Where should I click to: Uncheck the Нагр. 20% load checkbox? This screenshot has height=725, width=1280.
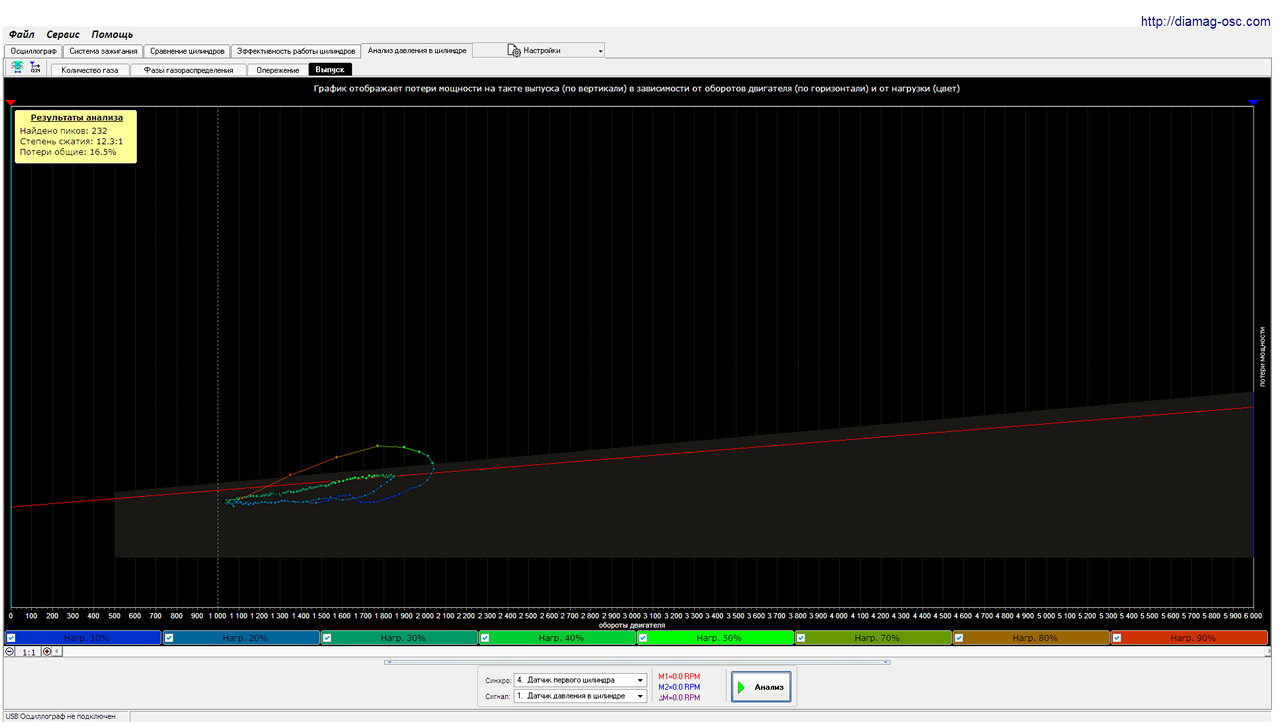[x=168, y=637]
